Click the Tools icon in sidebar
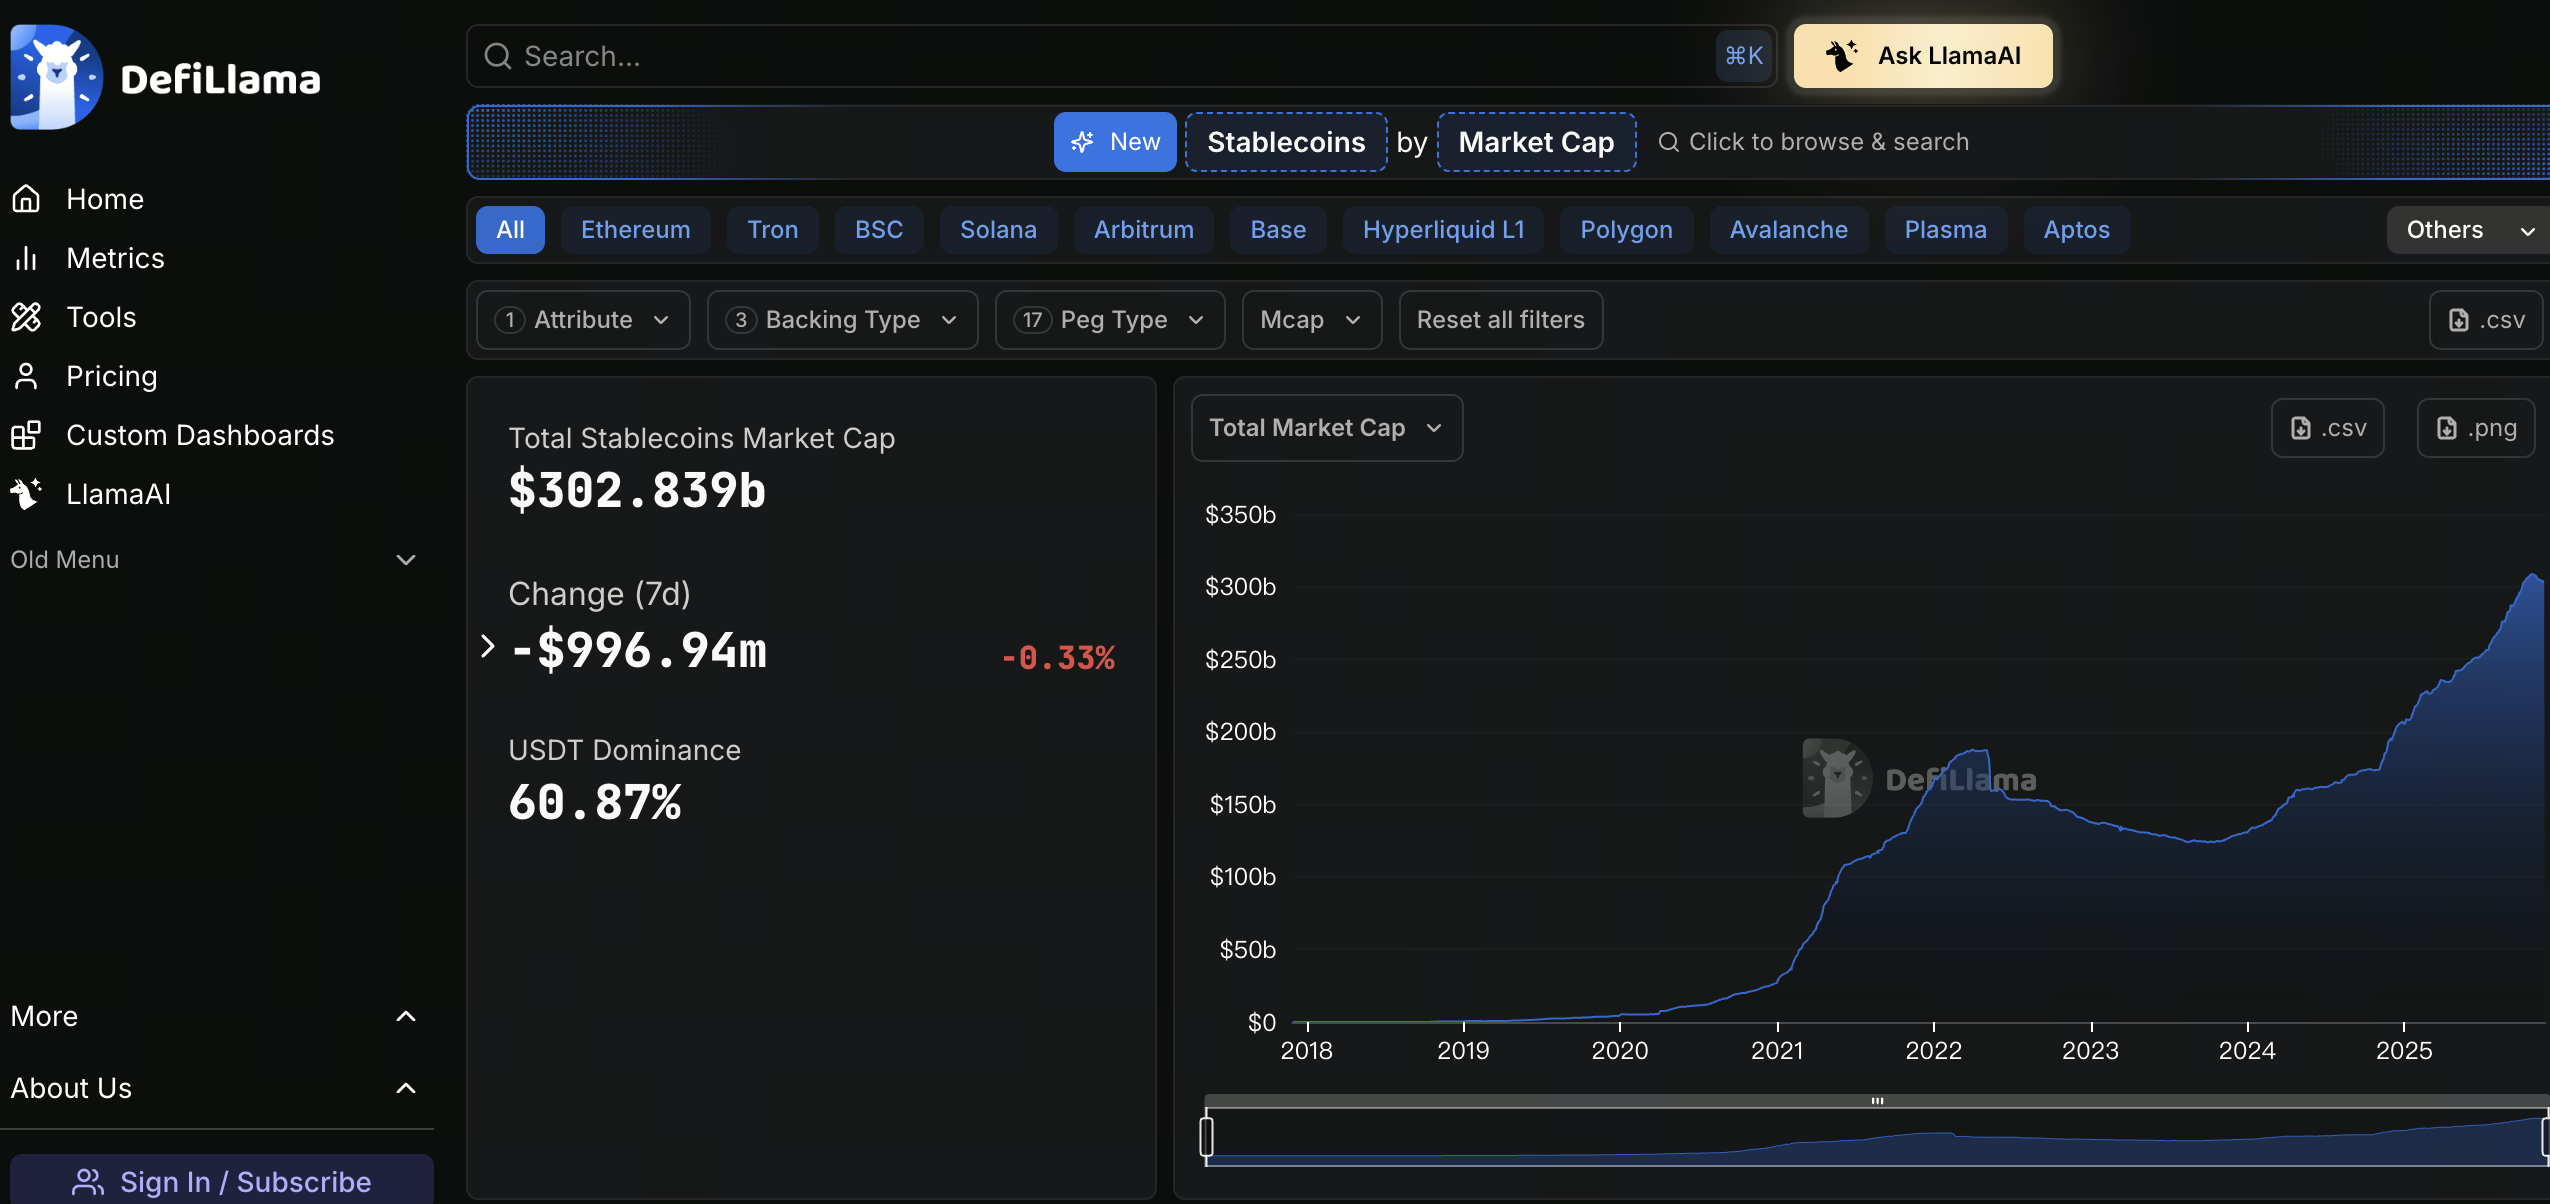 (x=26, y=317)
